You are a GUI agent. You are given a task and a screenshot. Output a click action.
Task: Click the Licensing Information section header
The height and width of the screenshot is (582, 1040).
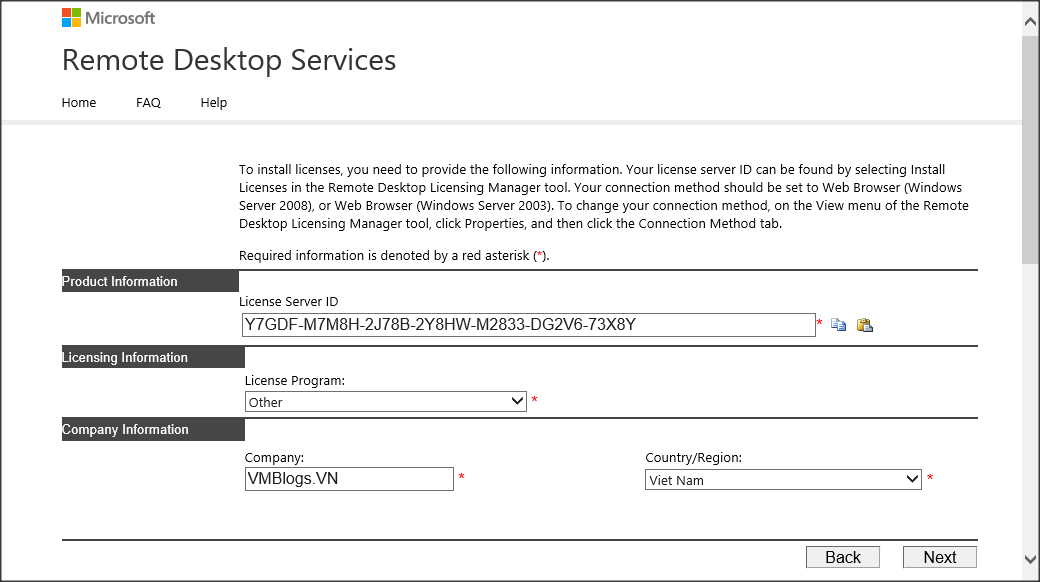click(x=152, y=357)
